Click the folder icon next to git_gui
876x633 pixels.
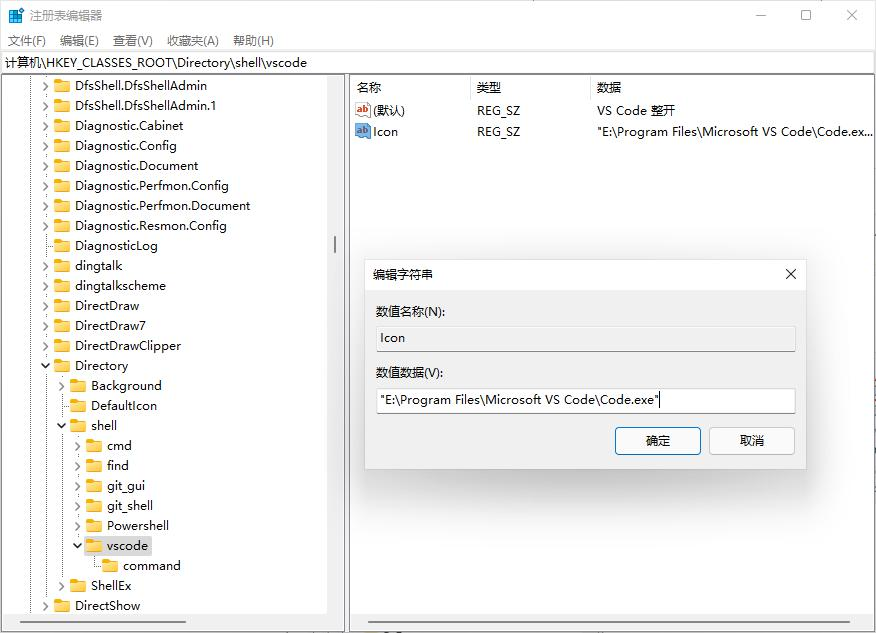[x=94, y=486]
